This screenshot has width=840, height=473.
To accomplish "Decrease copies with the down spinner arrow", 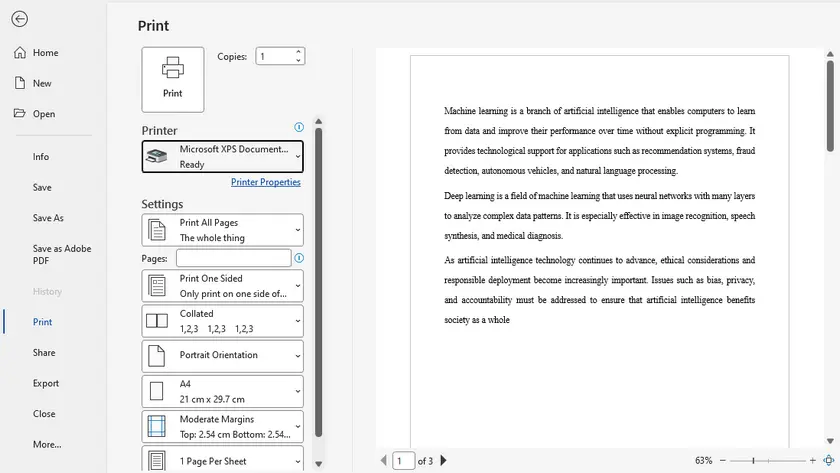I will click(298, 61).
